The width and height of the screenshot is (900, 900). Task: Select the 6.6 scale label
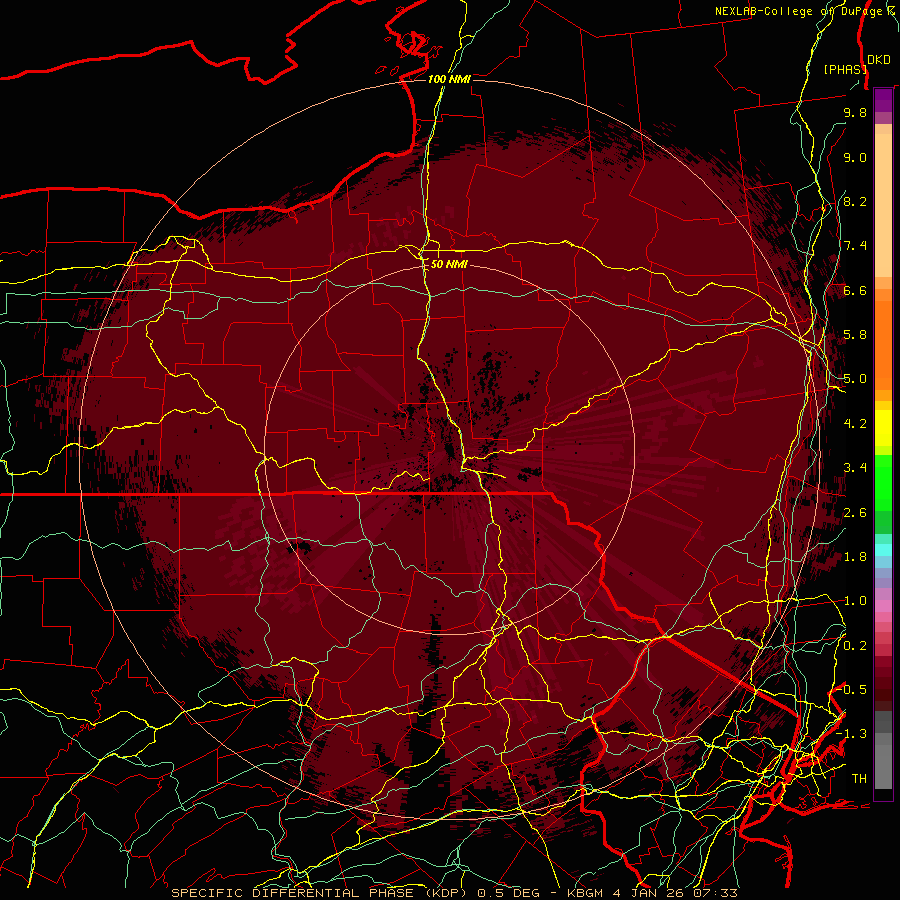pos(855,290)
